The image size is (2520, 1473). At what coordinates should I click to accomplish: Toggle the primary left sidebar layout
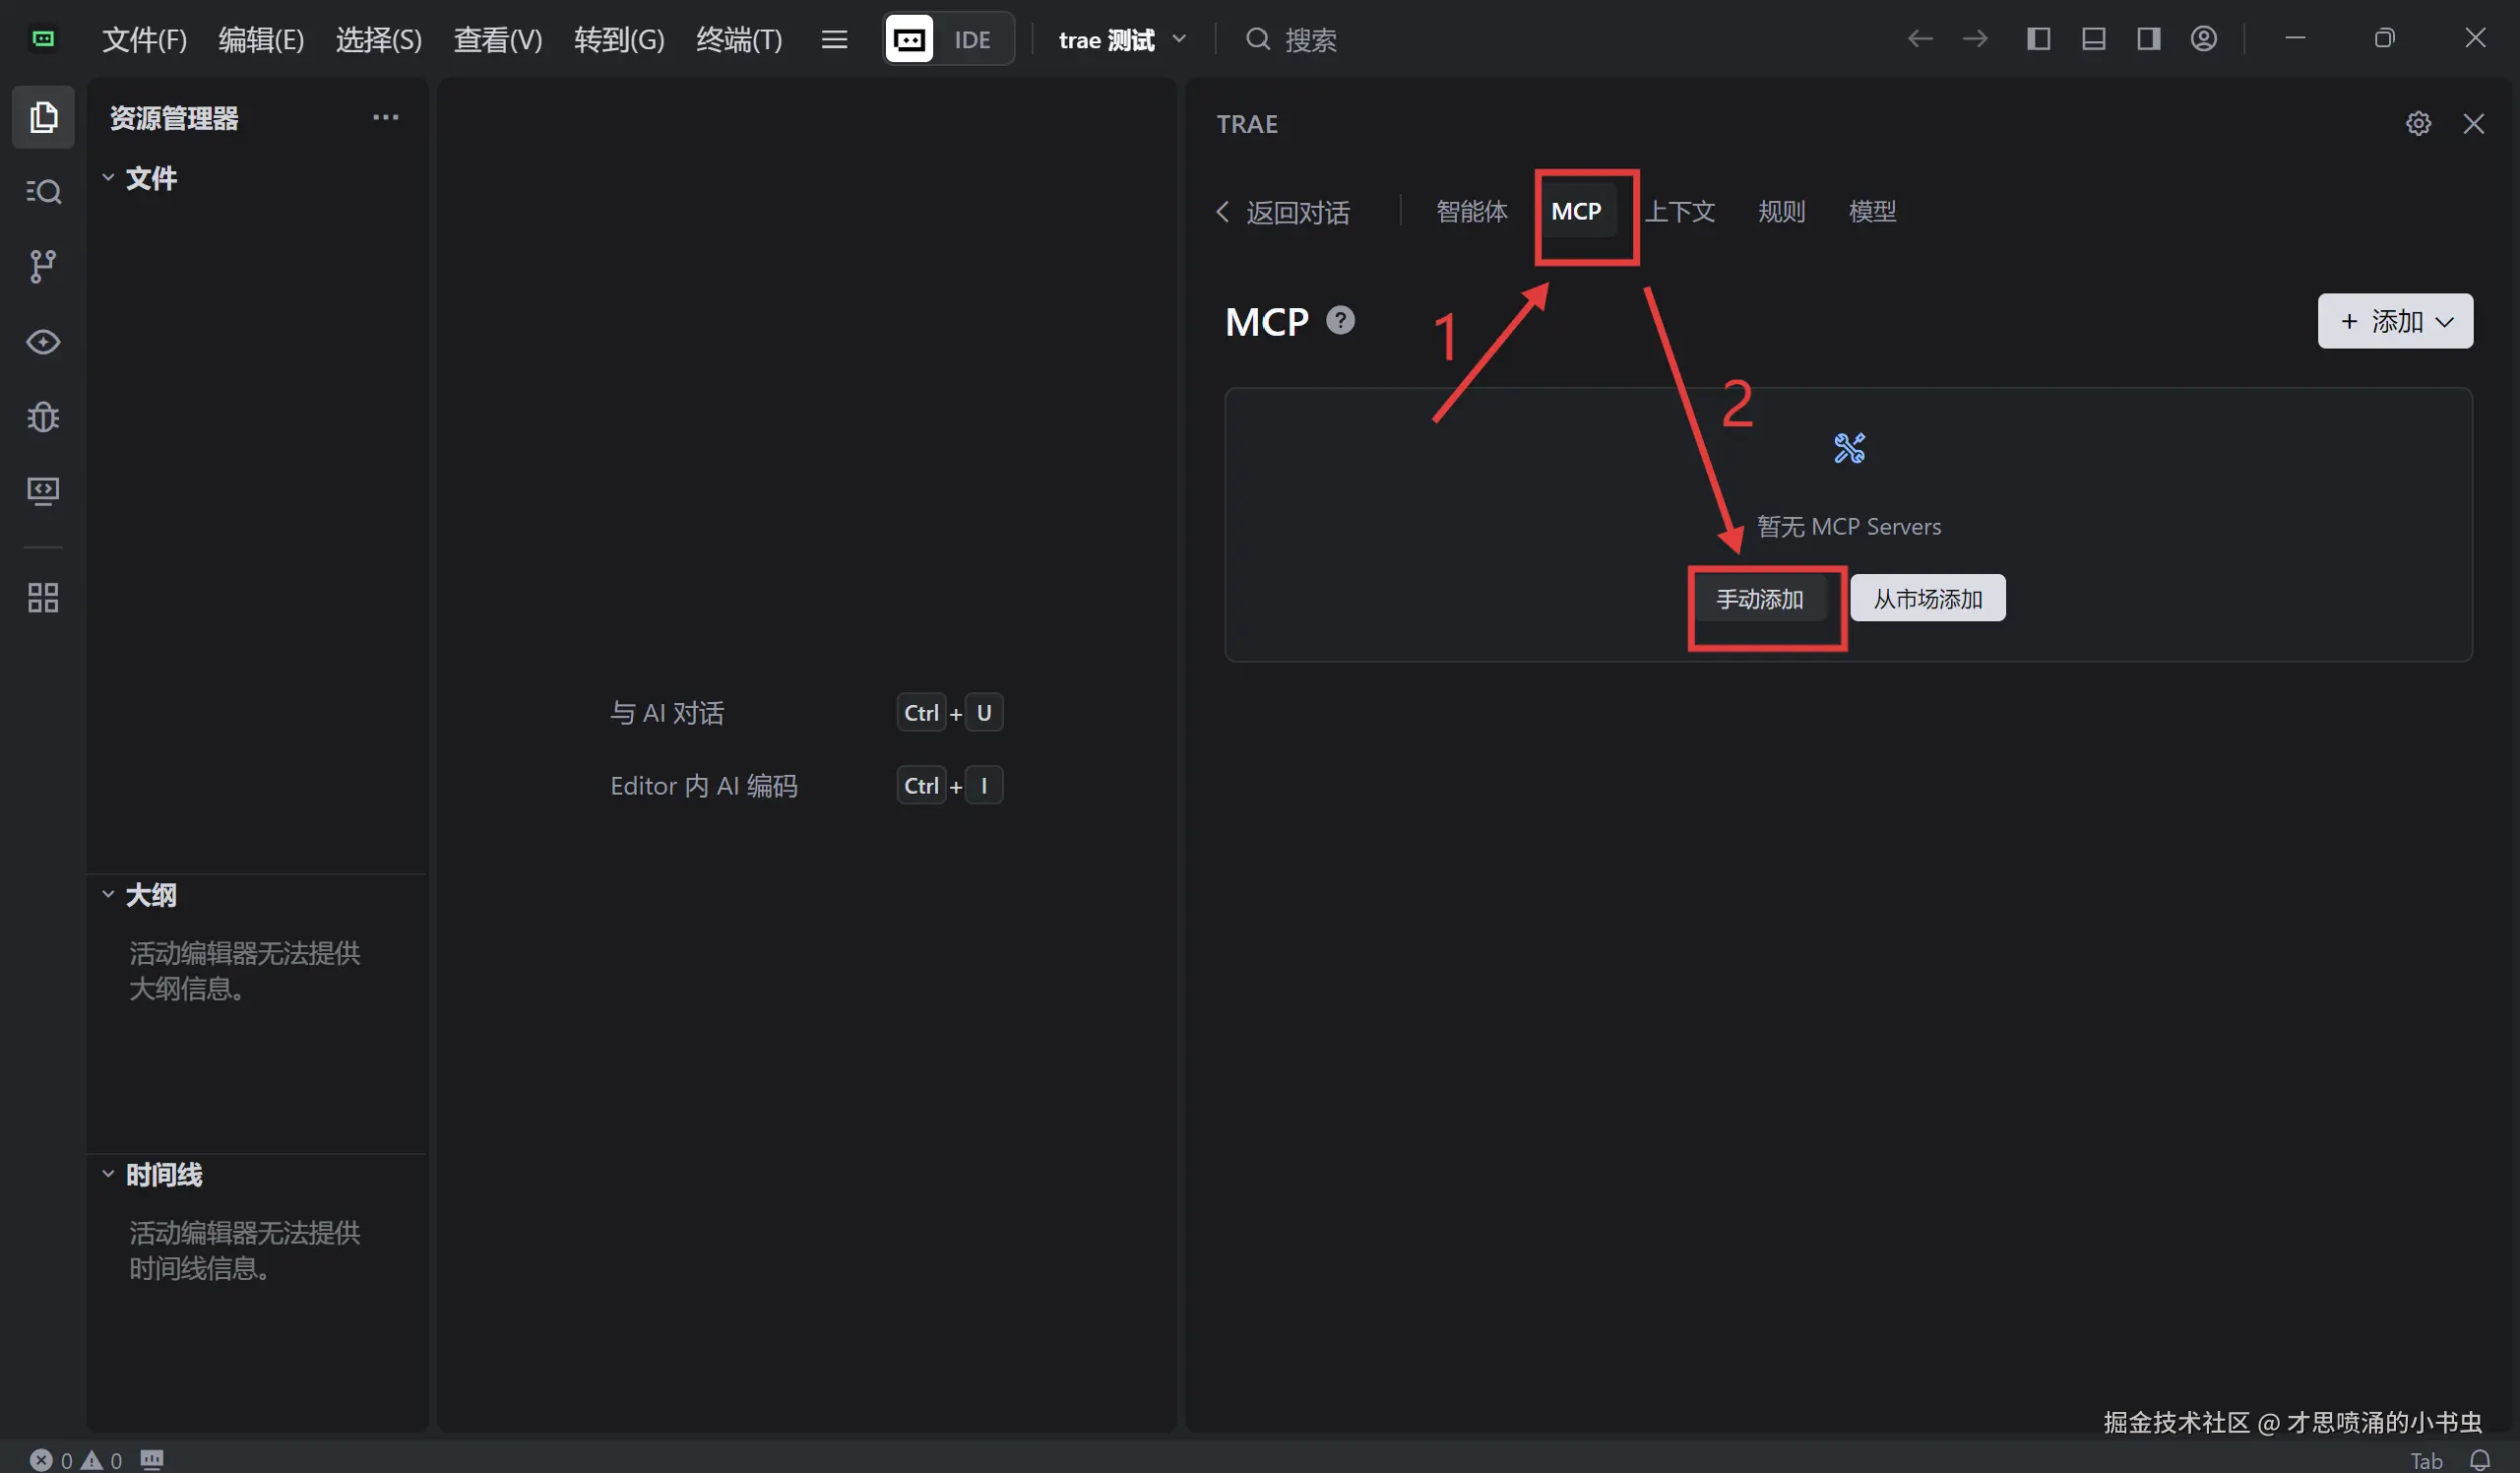[x=2038, y=39]
